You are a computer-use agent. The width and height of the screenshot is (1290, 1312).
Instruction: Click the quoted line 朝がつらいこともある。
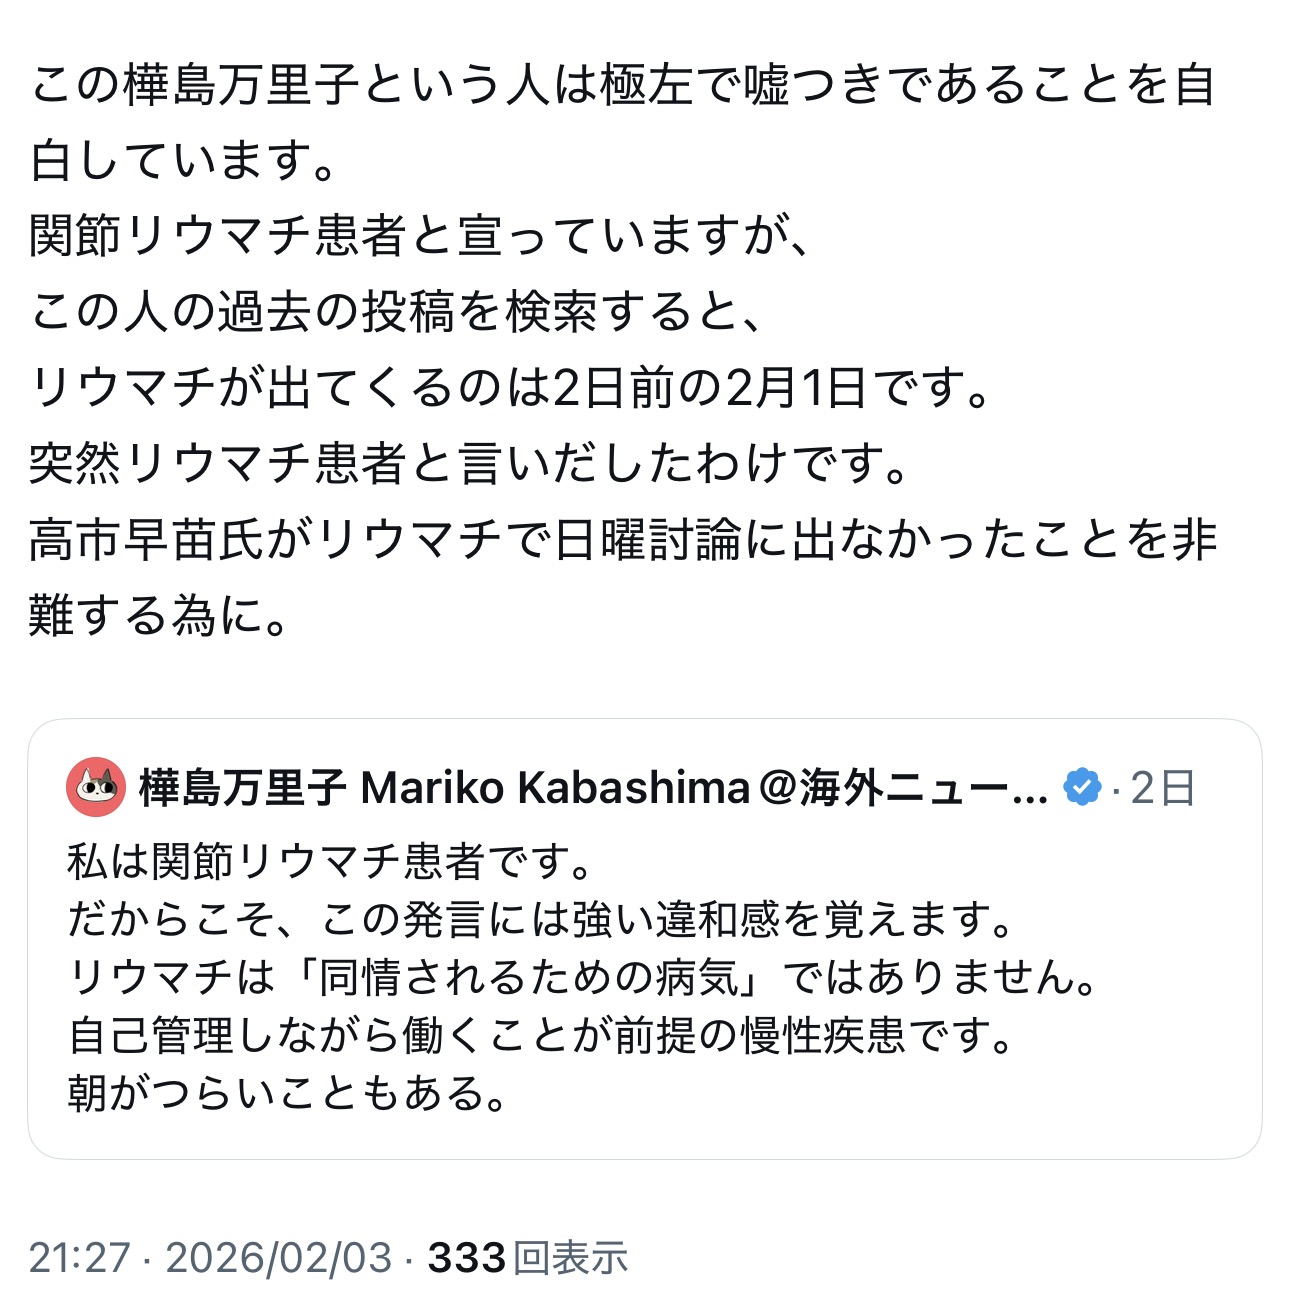click(290, 1093)
